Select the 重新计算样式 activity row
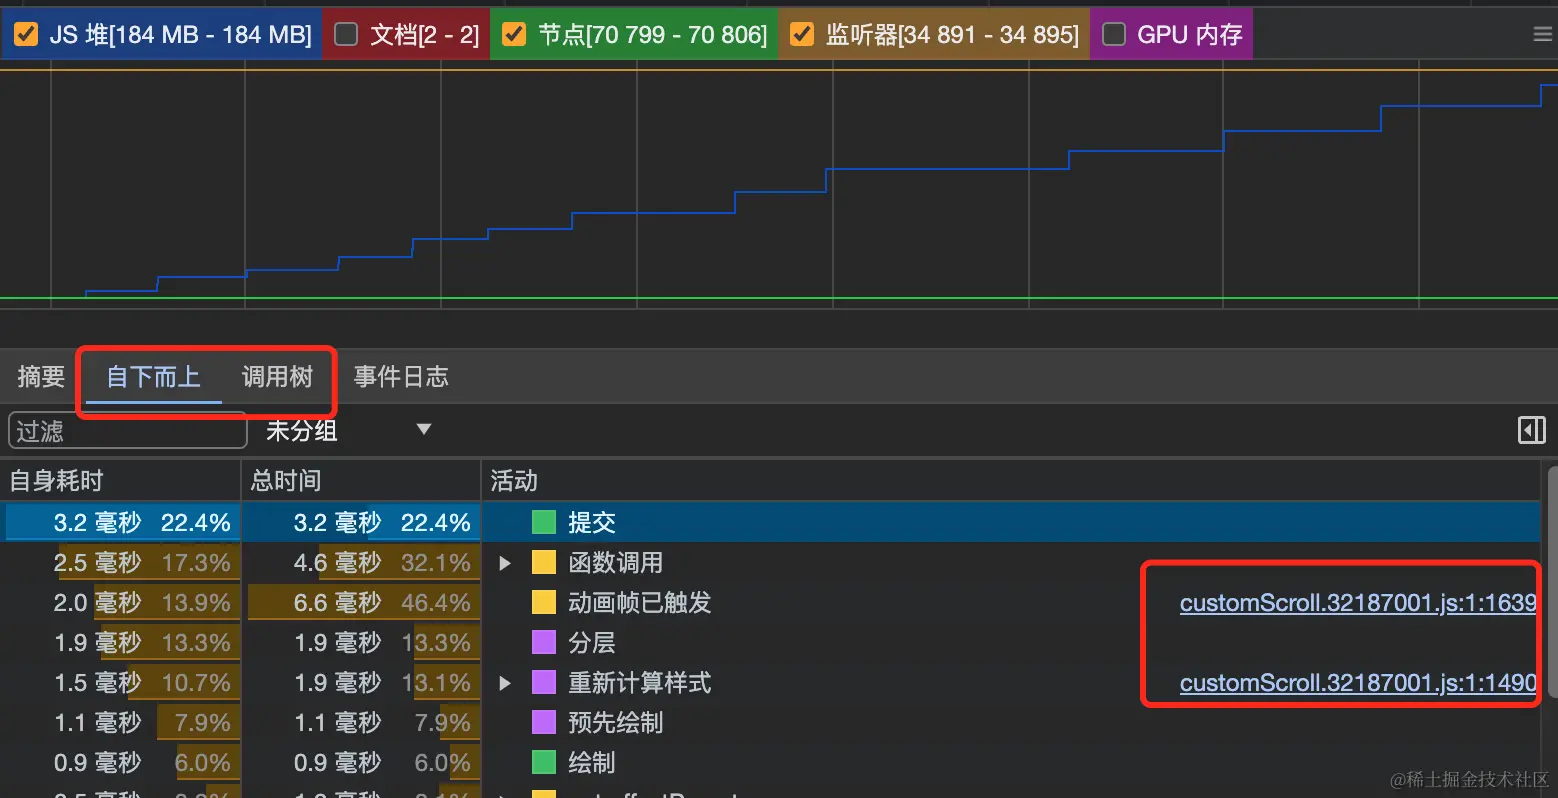This screenshot has width=1558, height=798. (770, 682)
